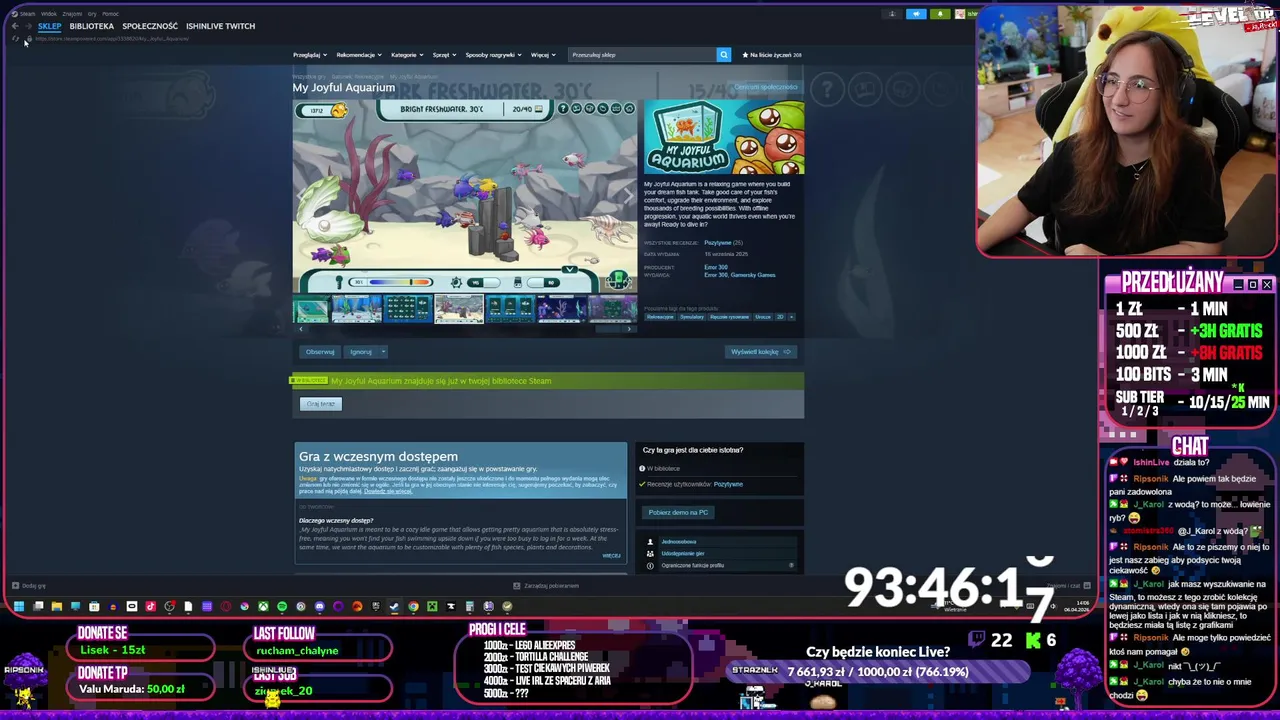This screenshot has width=1280, height=720.
Task: Click Pobierz demo na PC button
Action: click(678, 512)
